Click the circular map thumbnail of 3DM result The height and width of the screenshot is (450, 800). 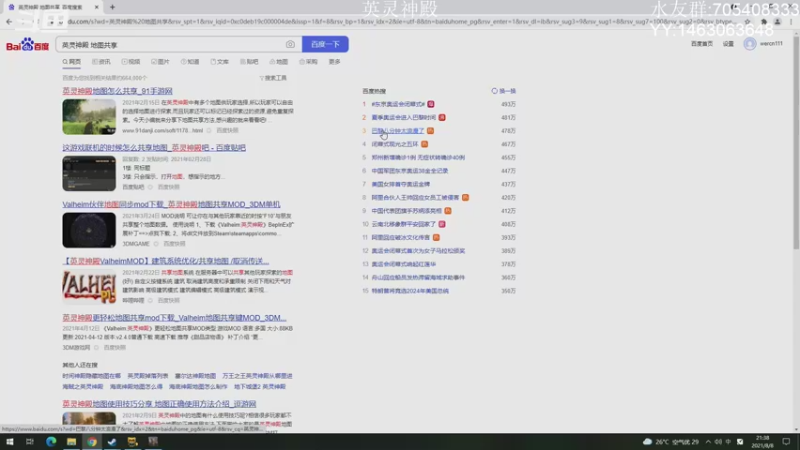tap(89, 230)
